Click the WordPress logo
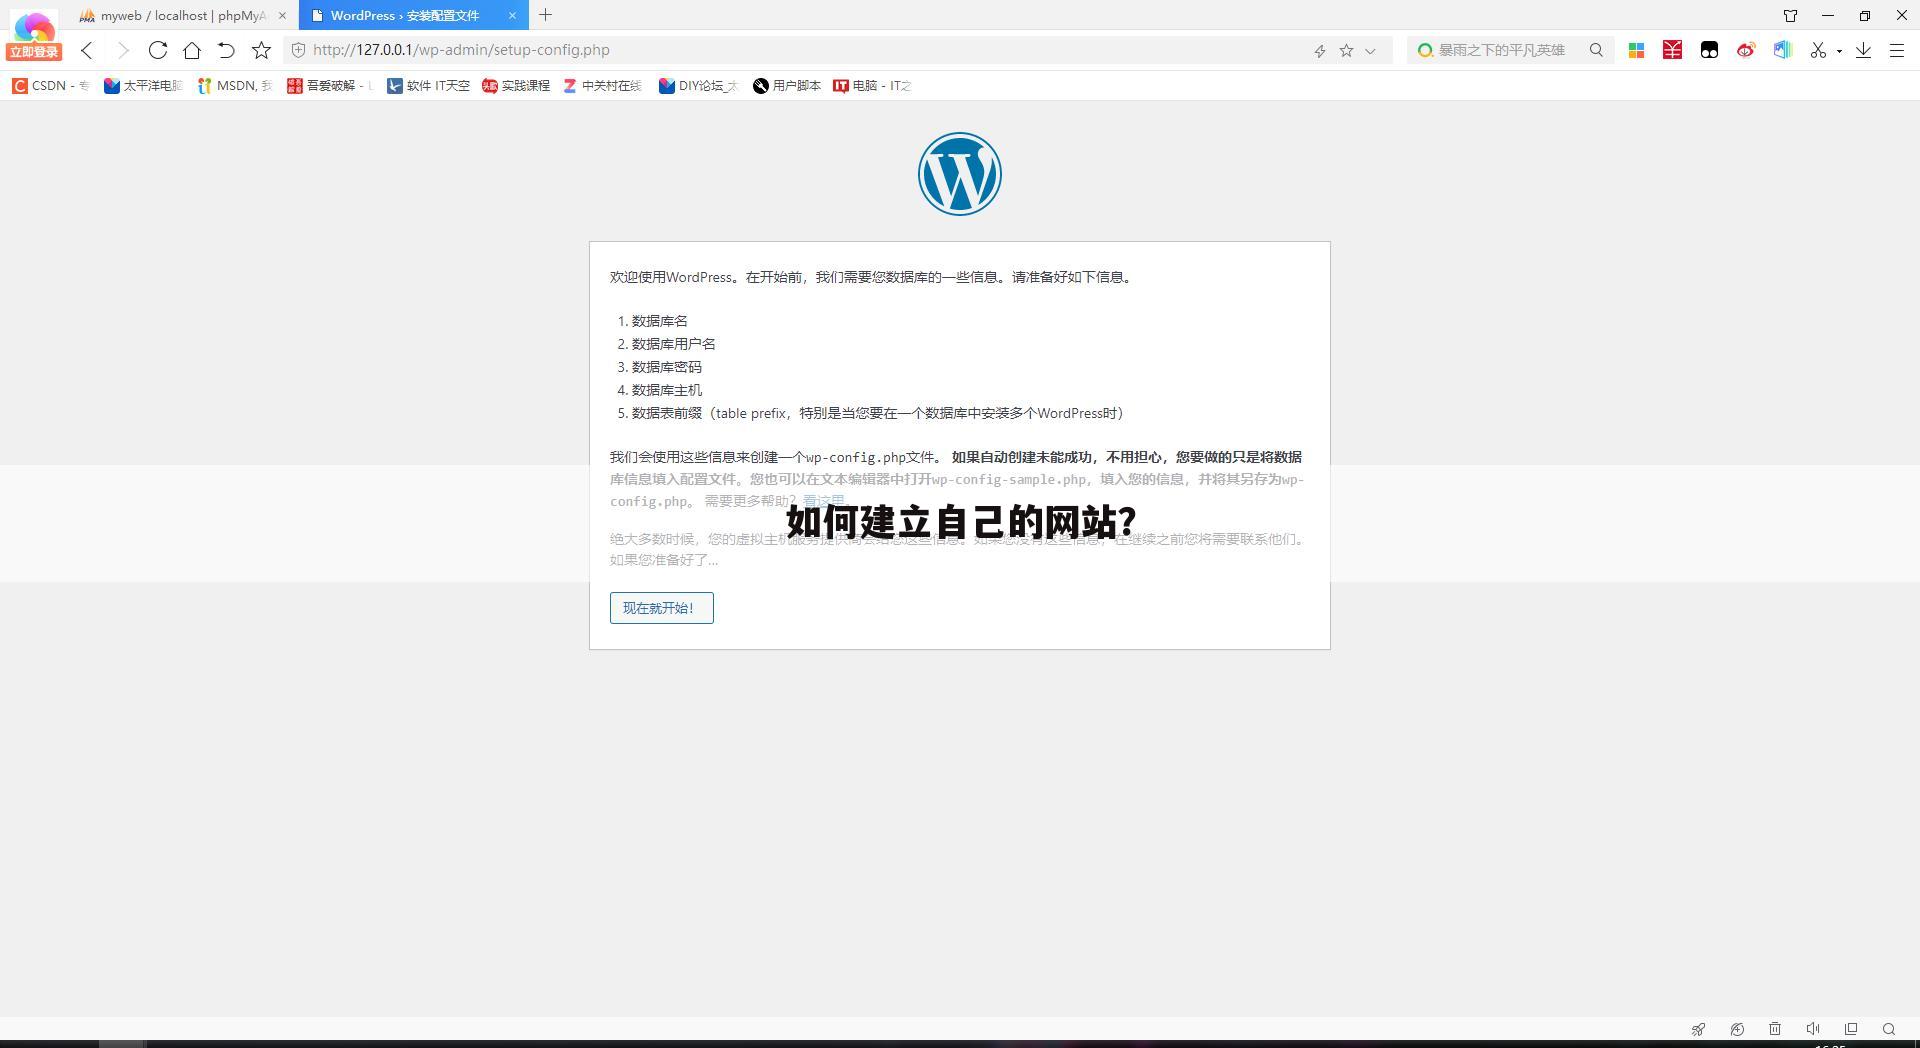Image resolution: width=1920 pixels, height=1048 pixels. [960, 174]
